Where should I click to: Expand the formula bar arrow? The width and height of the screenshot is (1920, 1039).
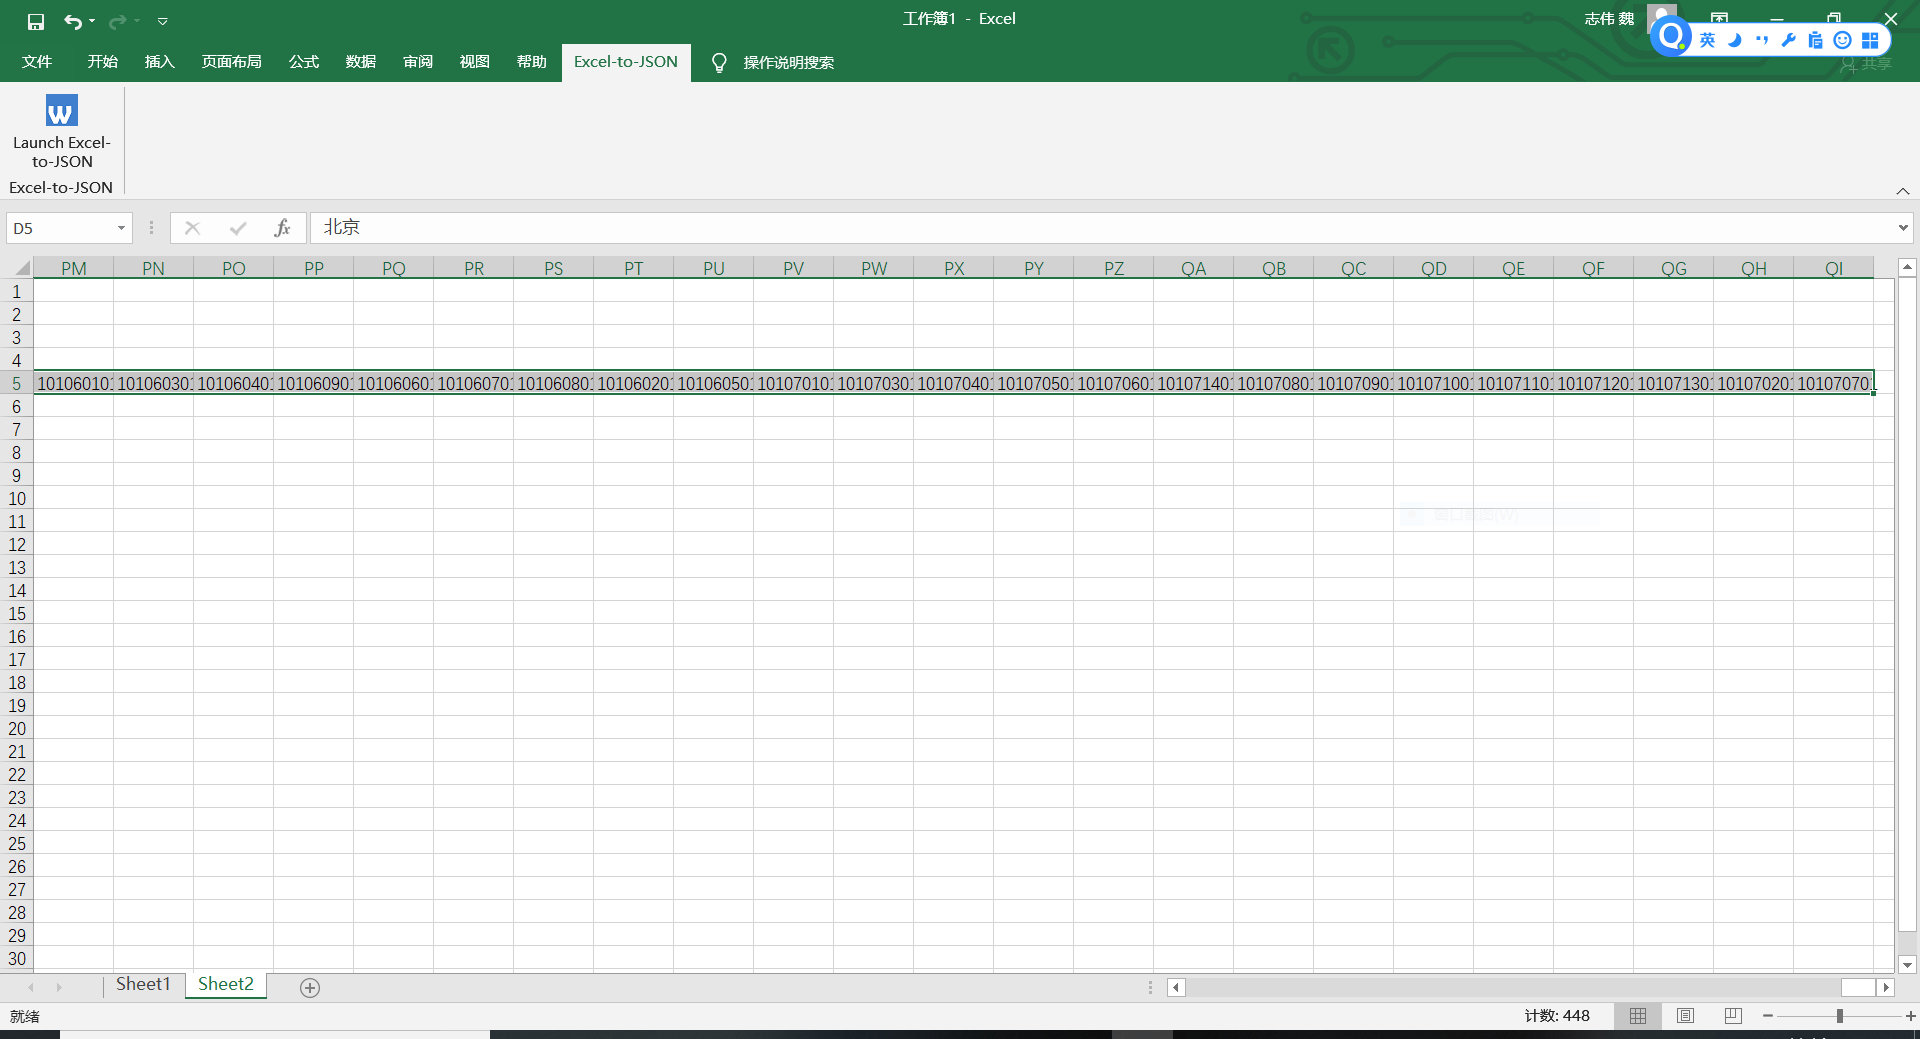[1902, 228]
